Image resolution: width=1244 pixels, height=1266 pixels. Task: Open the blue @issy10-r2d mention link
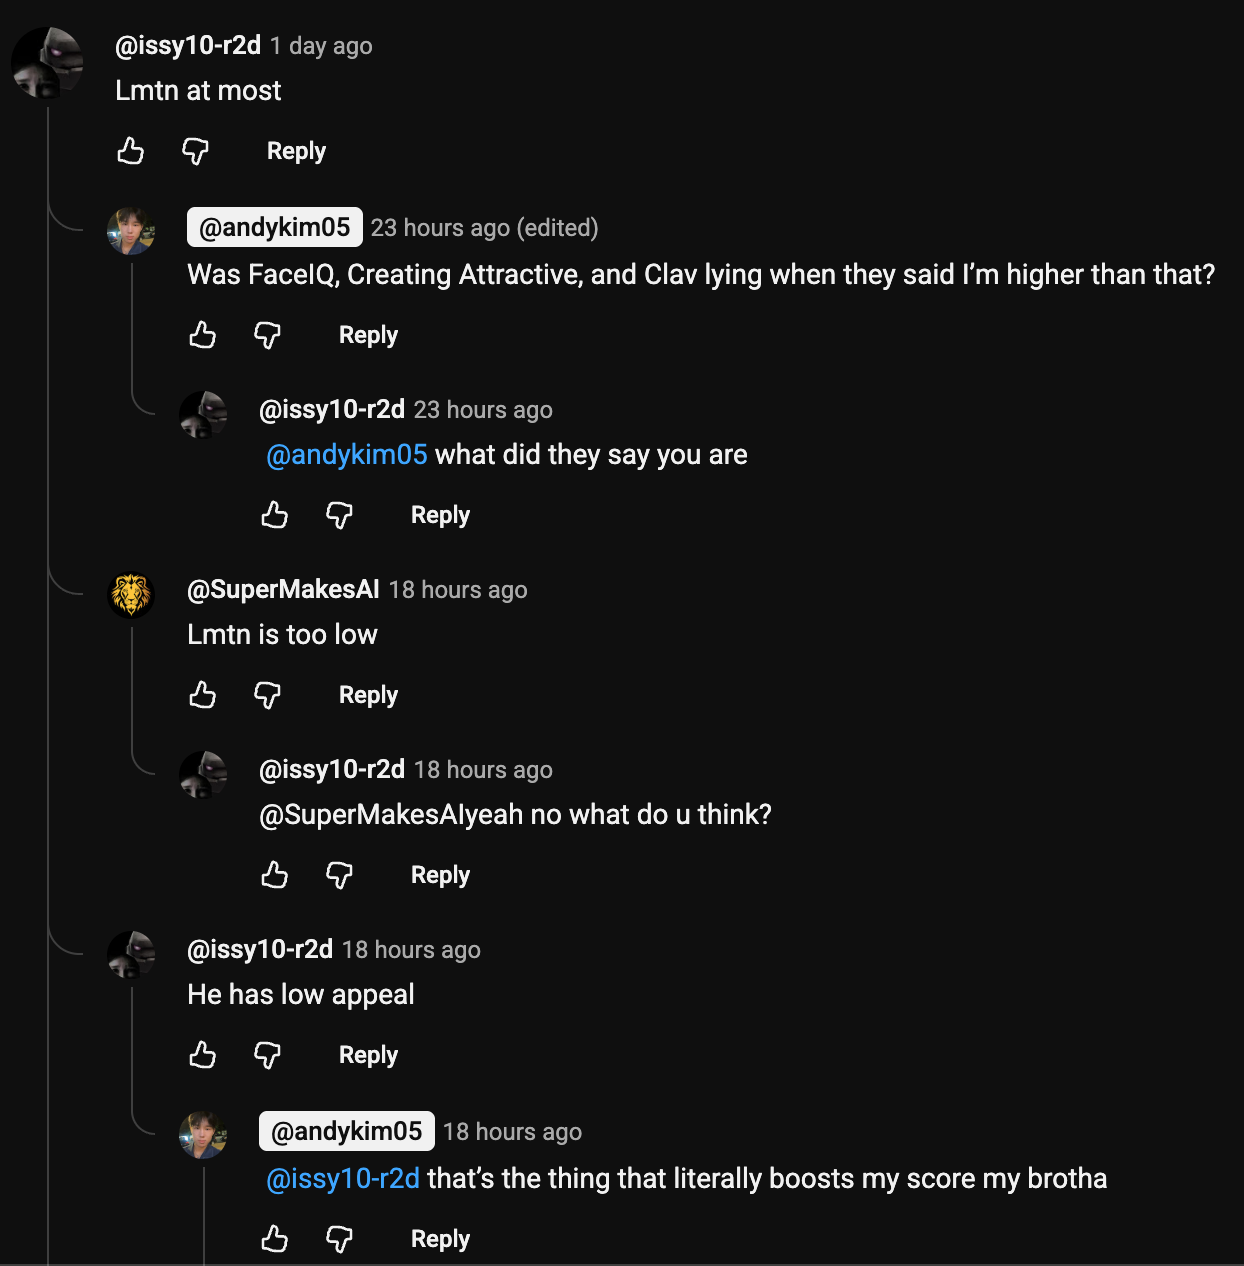point(343,1179)
